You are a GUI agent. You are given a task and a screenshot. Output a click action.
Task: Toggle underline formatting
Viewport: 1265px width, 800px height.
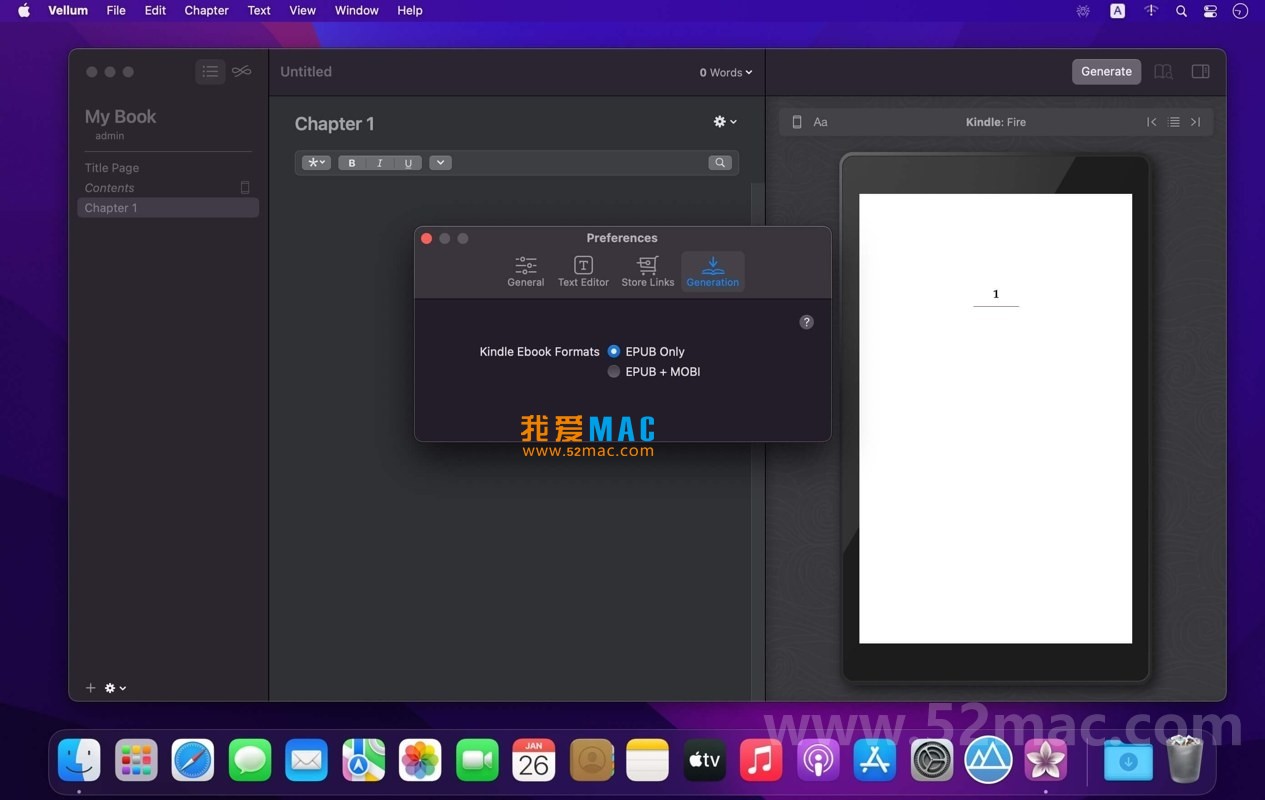click(x=408, y=163)
